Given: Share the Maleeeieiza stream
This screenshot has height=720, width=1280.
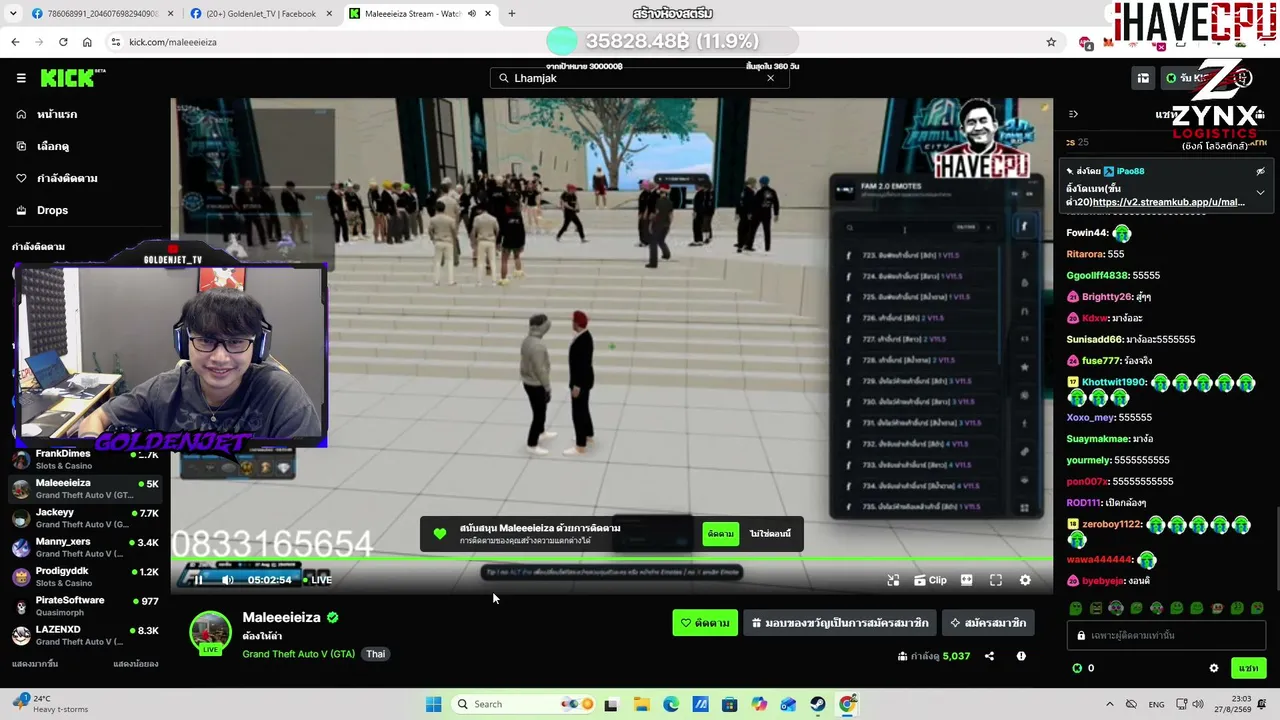Looking at the screenshot, I should [989, 656].
